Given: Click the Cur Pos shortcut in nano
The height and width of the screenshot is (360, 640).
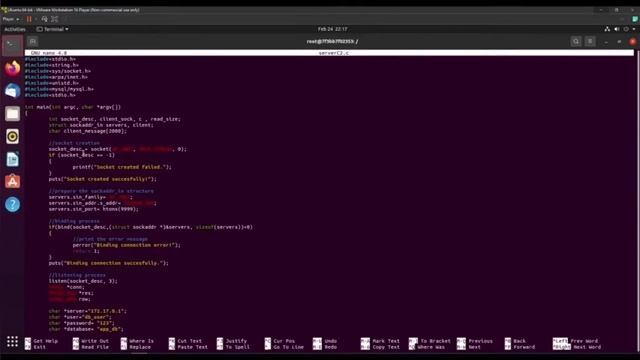Looking at the screenshot, I should 280,341.
